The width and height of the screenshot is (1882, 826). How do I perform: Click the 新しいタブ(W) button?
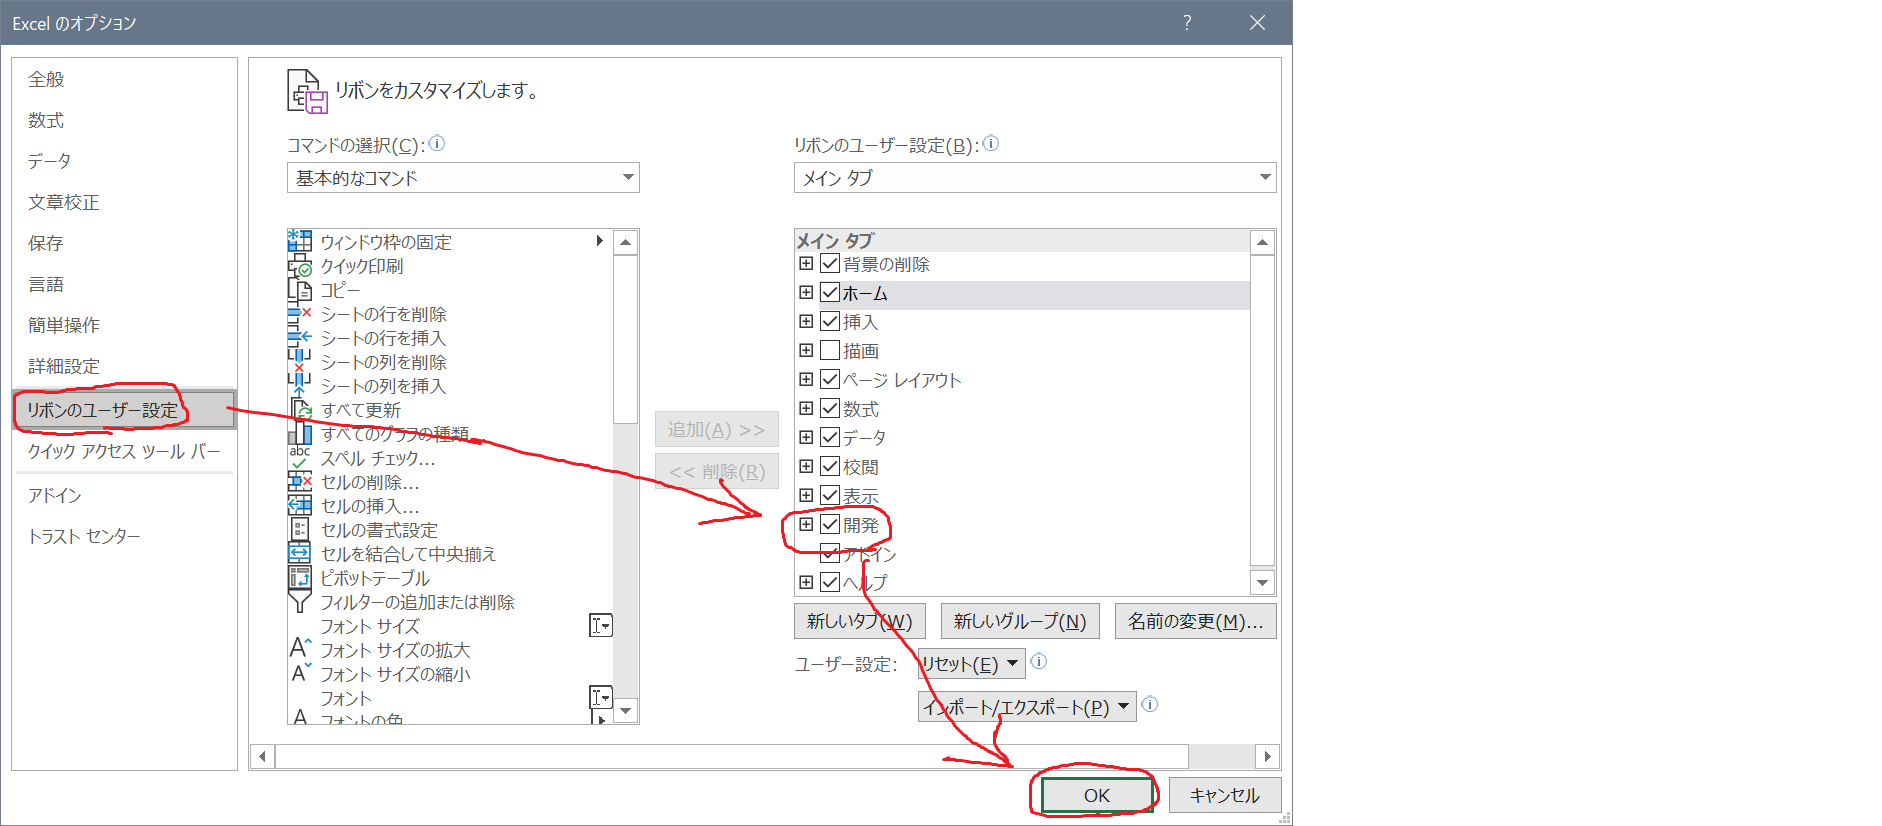860,621
